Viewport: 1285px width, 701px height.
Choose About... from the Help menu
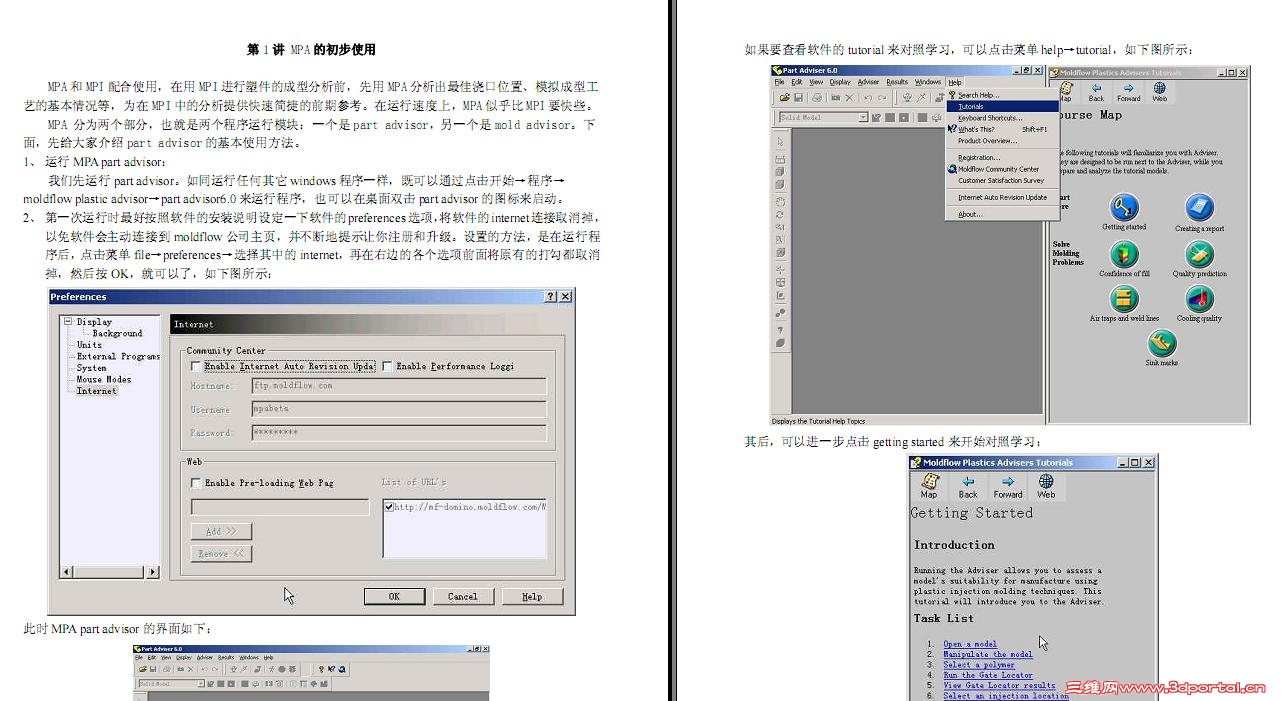(x=1002, y=214)
